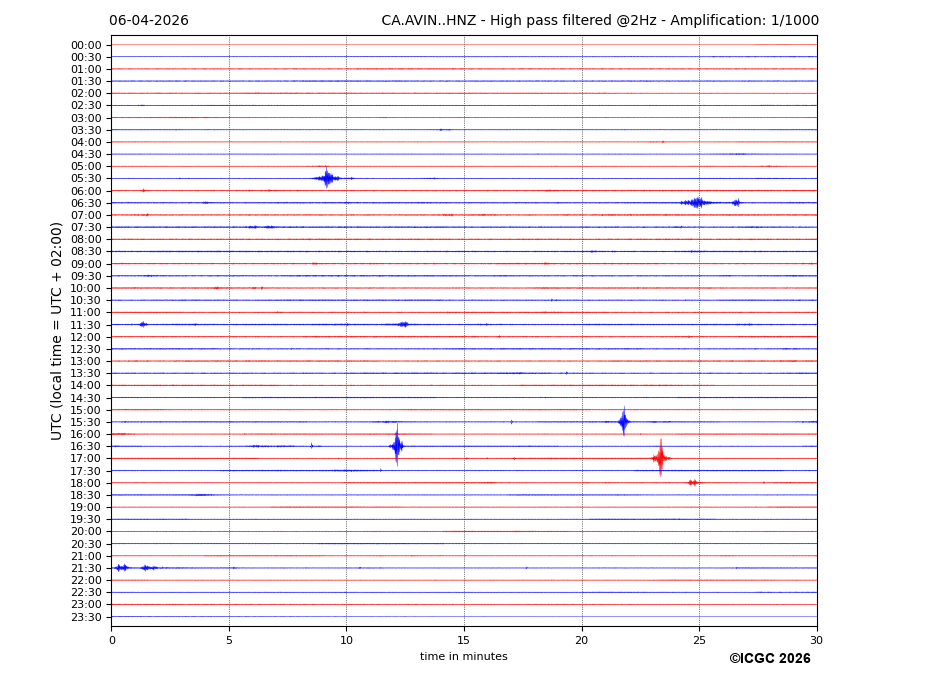Click the small red event on the 18:00 trace
This screenshot has width=927, height=696.
point(692,483)
